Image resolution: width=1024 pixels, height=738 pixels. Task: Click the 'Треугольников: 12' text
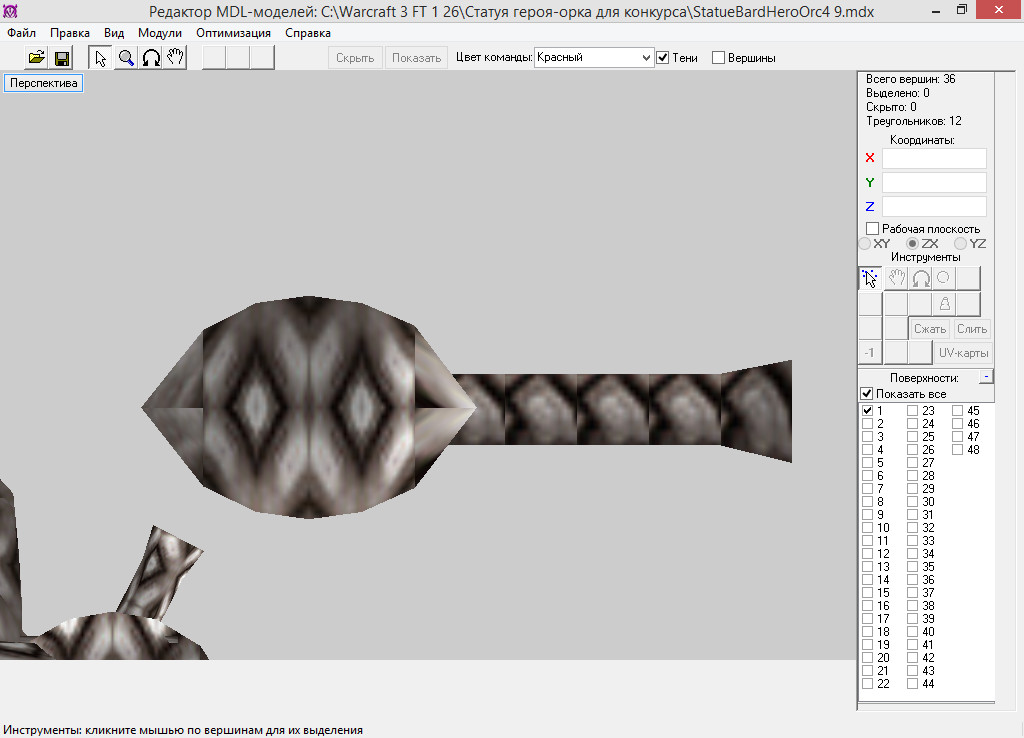click(914, 121)
